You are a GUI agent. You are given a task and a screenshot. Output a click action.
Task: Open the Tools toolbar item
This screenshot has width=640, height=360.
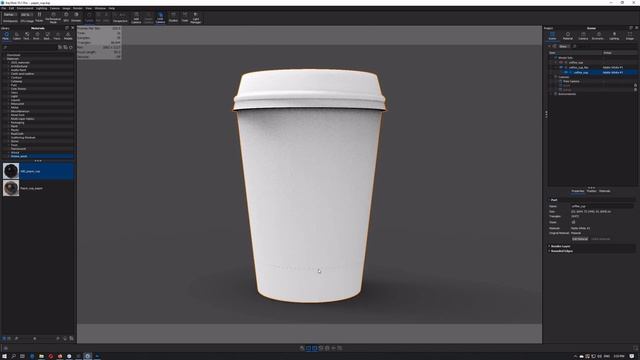point(185,17)
